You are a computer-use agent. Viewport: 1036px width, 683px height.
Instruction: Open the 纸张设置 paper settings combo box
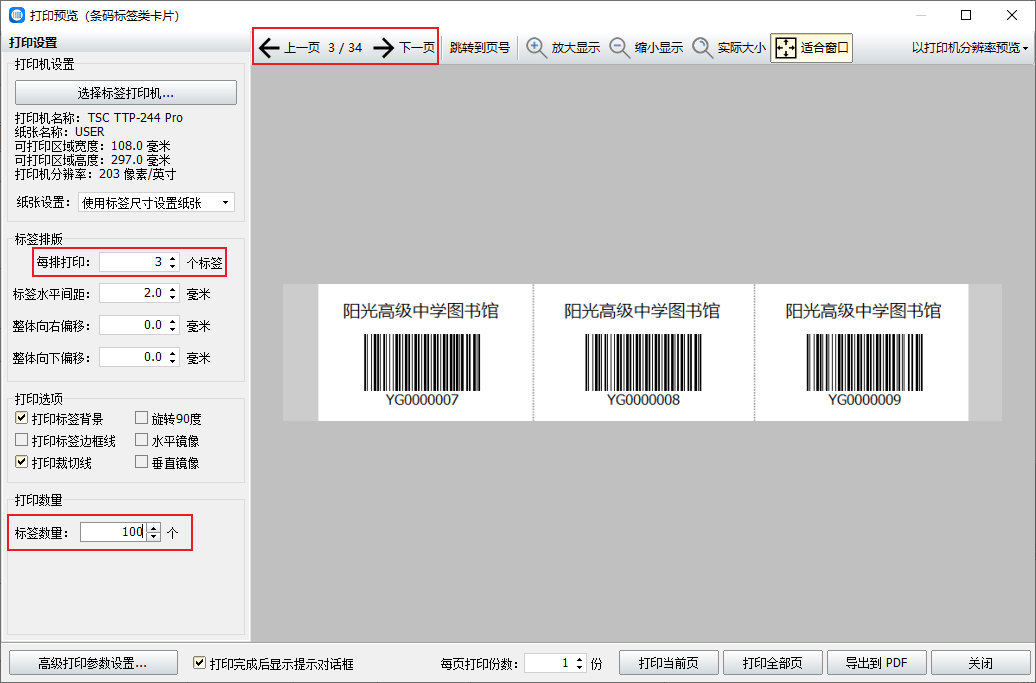coord(156,203)
